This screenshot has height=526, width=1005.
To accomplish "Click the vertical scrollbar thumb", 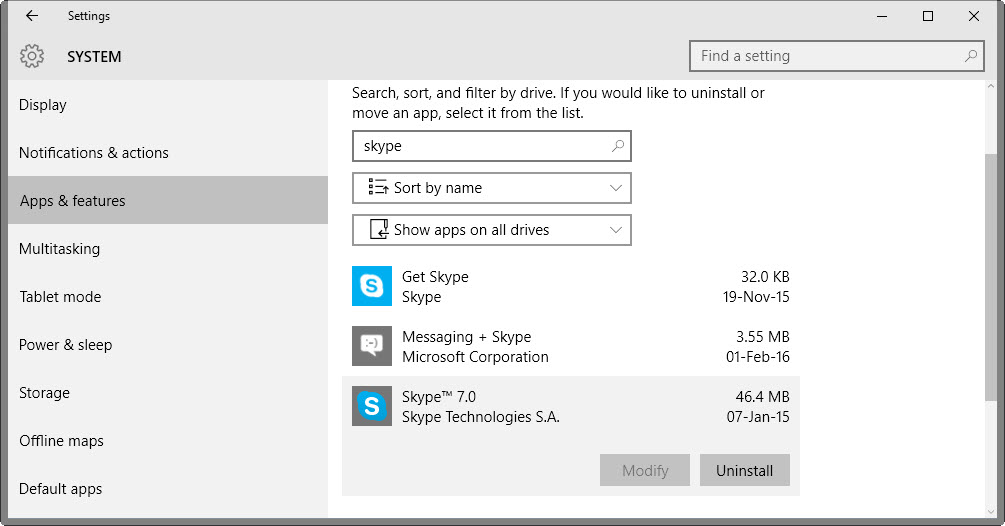I will click(991, 277).
